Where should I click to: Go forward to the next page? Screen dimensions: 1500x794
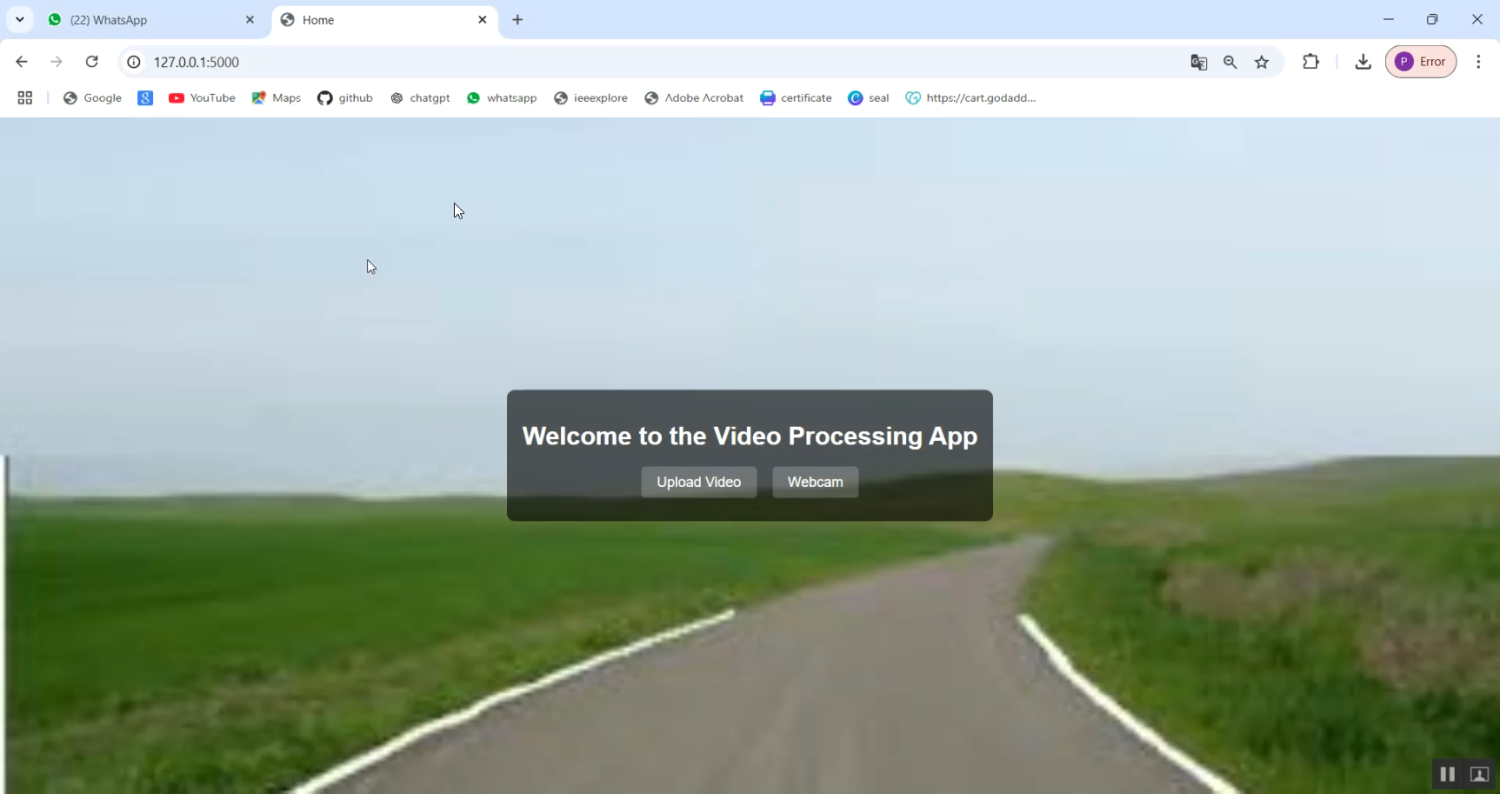tap(57, 62)
